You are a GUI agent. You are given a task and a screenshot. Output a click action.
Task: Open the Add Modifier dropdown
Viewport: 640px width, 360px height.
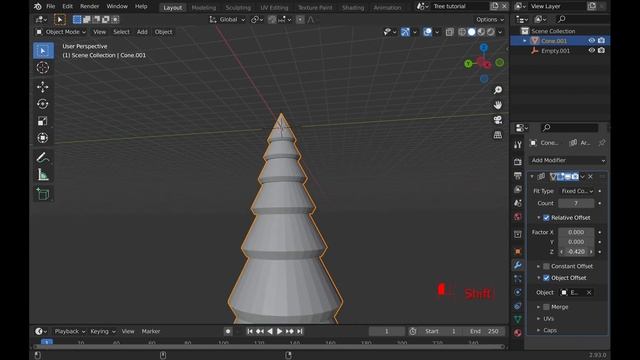568,160
